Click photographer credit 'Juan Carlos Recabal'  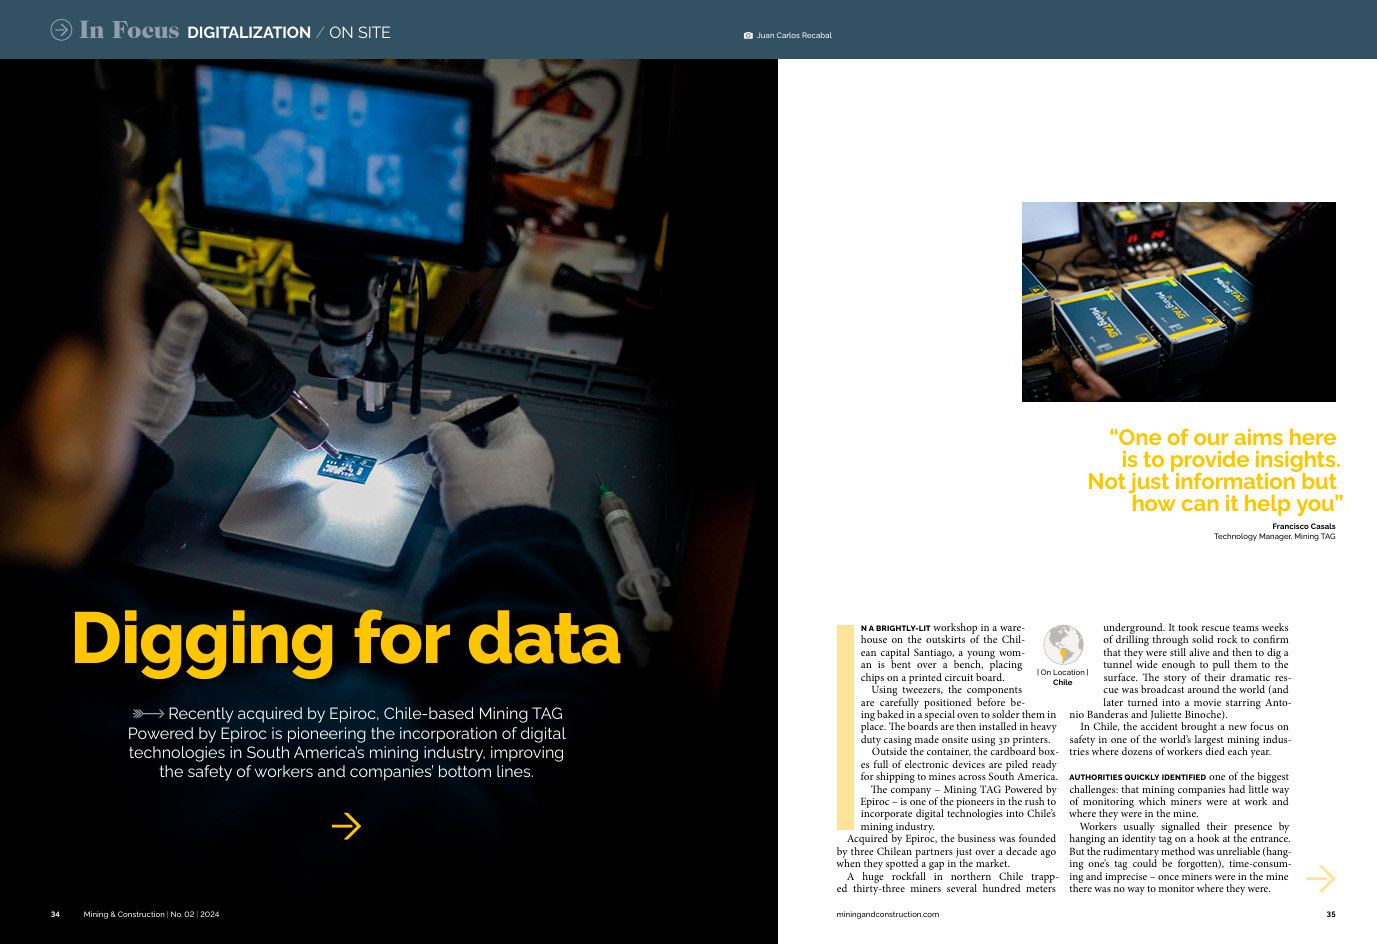pyautogui.click(x=794, y=35)
